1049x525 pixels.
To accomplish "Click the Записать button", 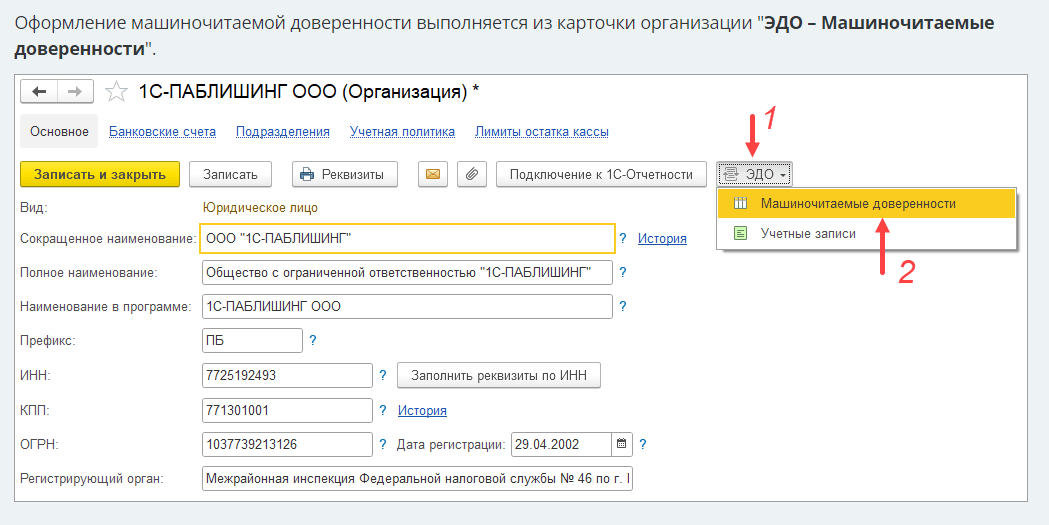I will [230, 175].
